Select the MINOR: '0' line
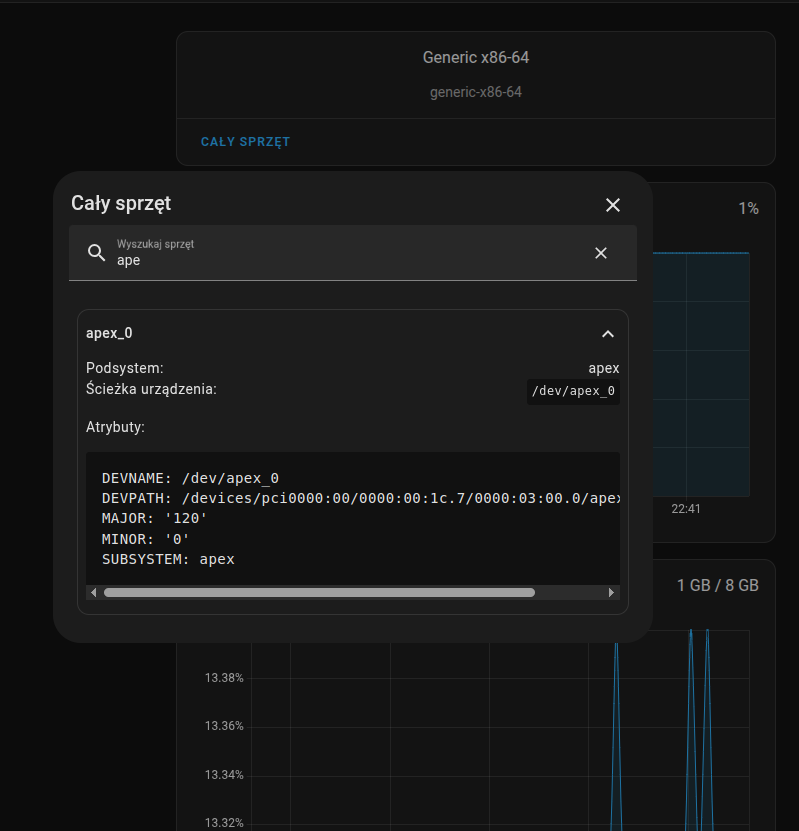This screenshot has height=831, width=799. pyautogui.click(x=145, y=539)
